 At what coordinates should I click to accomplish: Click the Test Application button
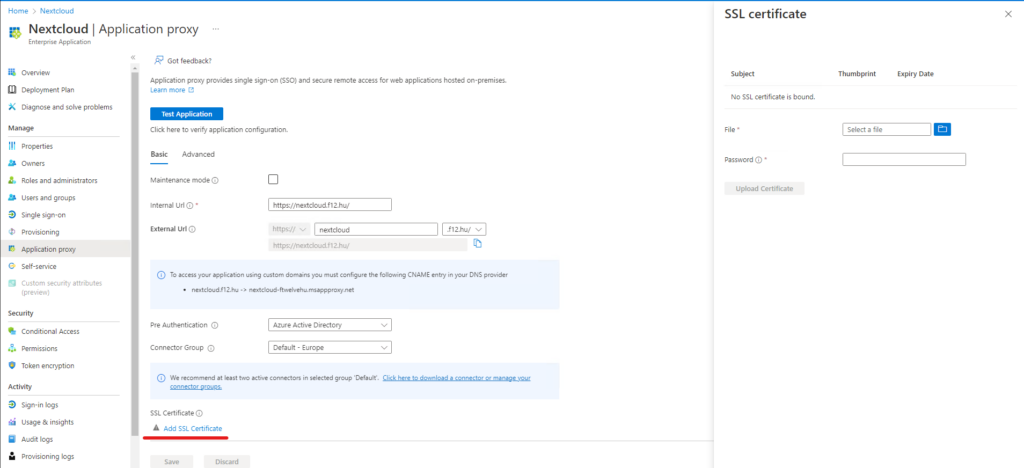[187, 114]
